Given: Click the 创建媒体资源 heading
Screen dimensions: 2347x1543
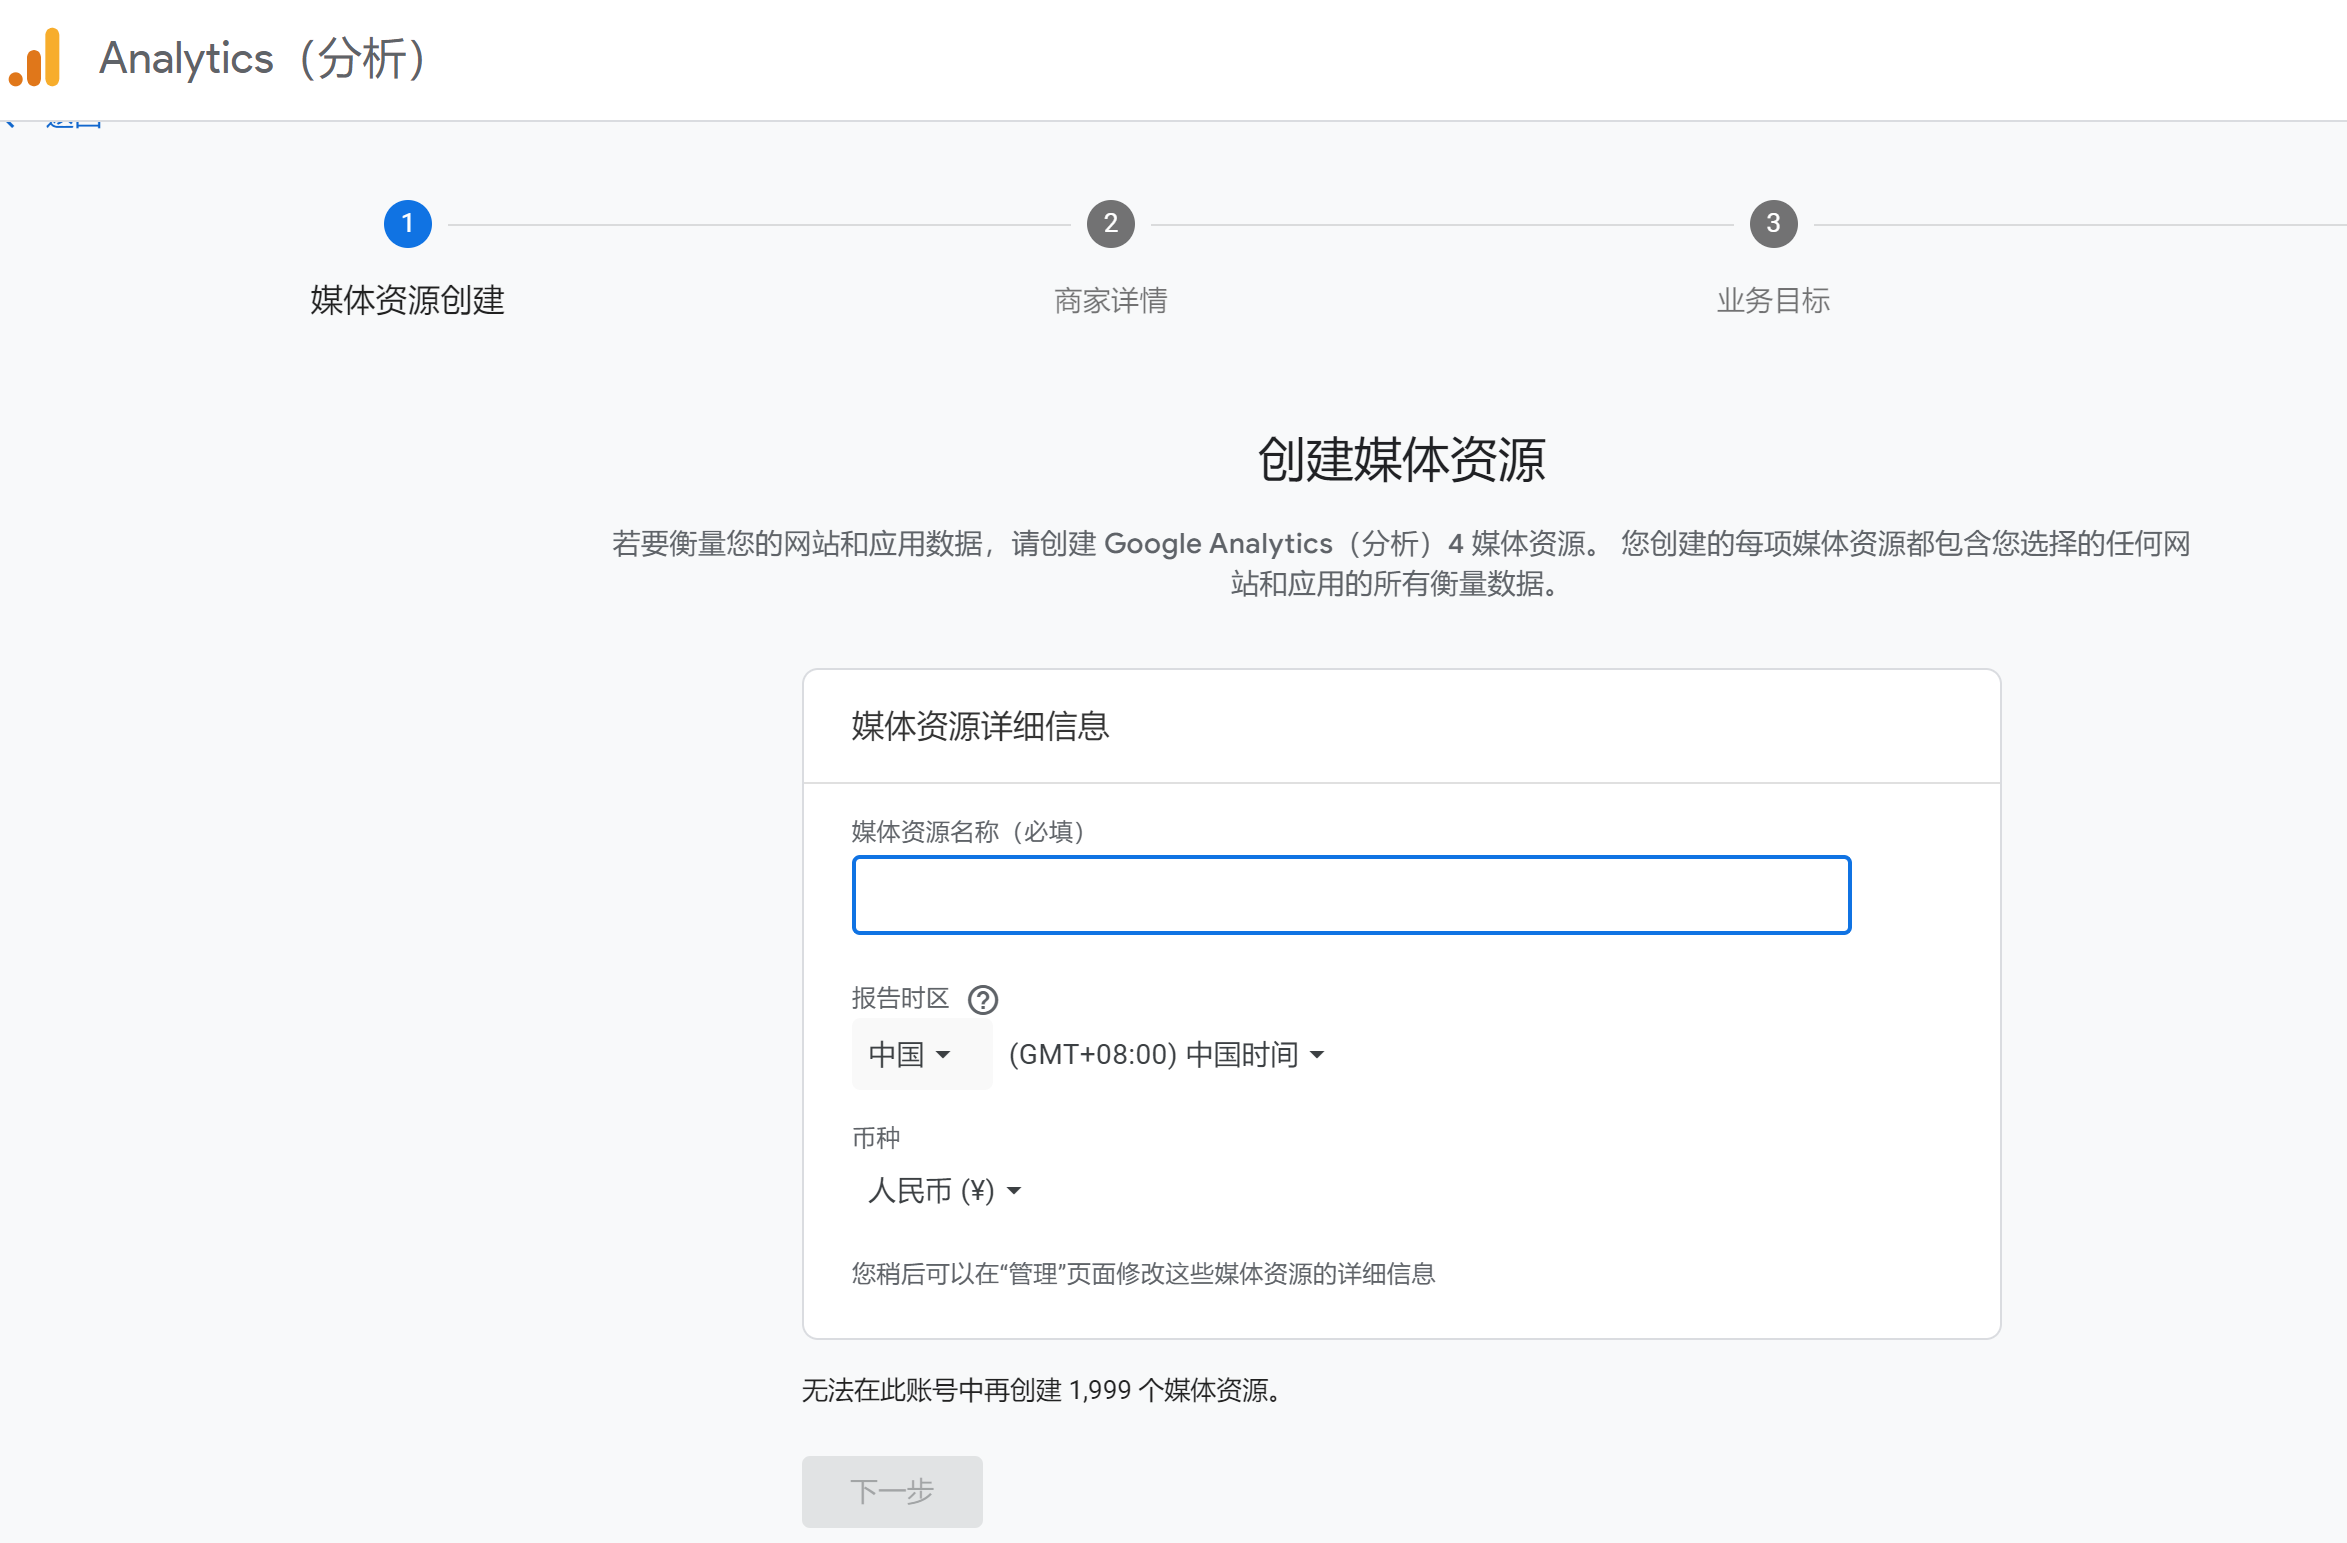Looking at the screenshot, I should [1401, 460].
